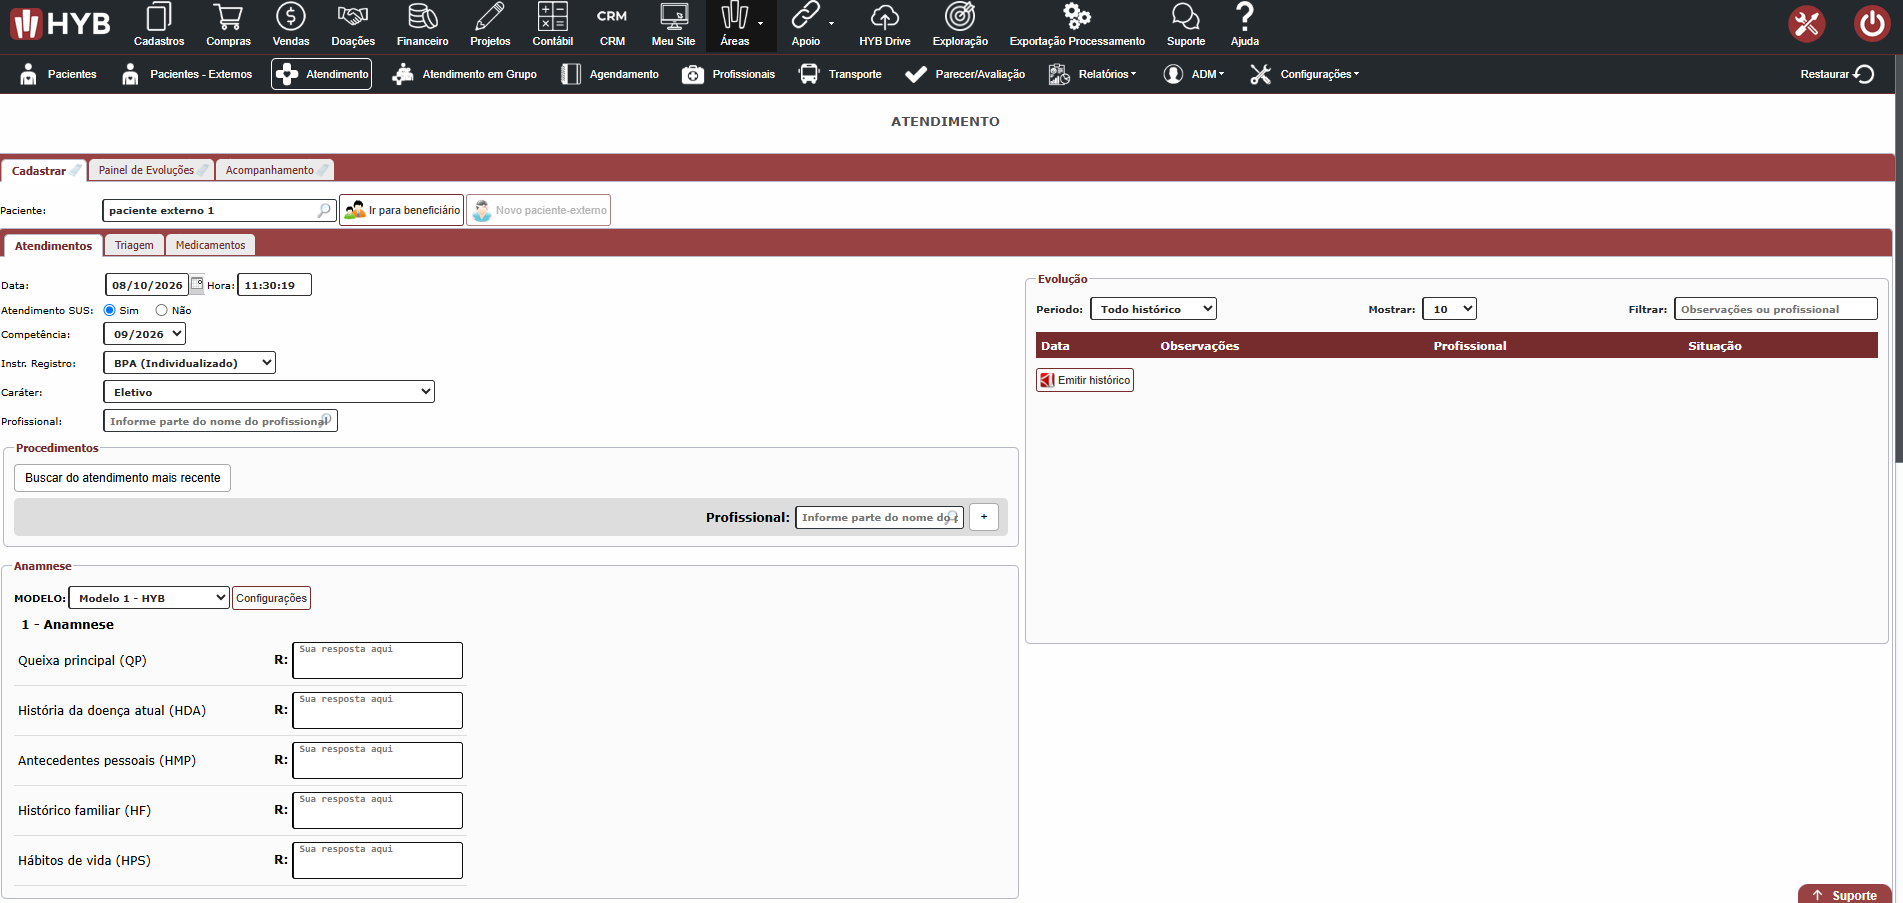Open the Caráter Eletivo dropdown
Screen dimensions: 1903x903
pos(269,392)
